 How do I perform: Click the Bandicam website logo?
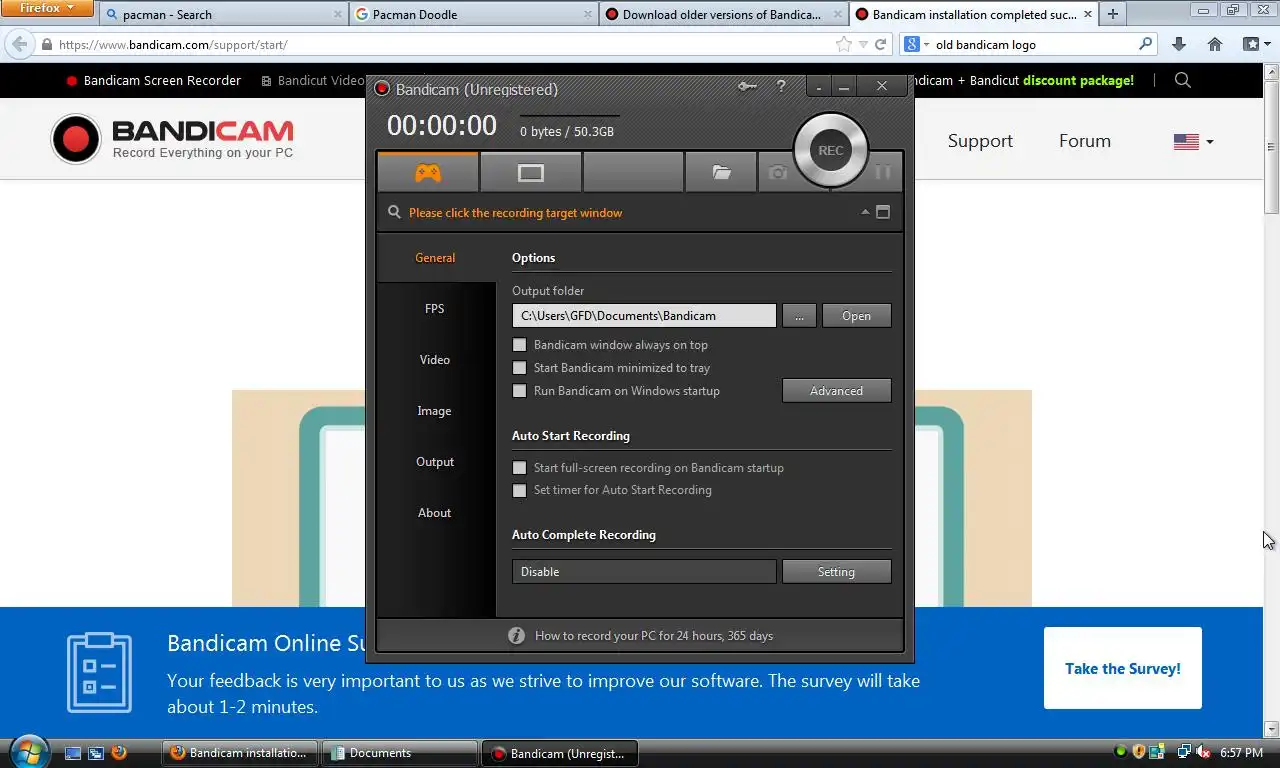[x=173, y=139]
